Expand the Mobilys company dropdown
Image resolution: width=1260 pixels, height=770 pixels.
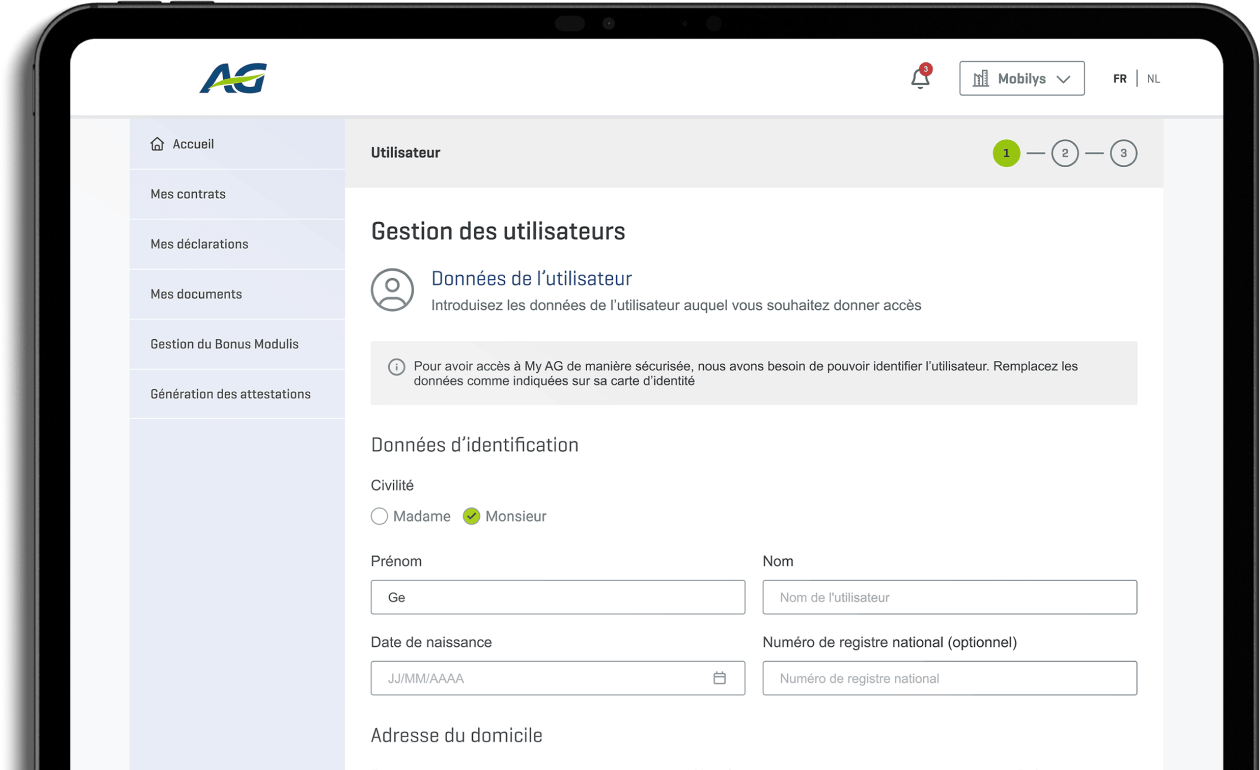click(1022, 79)
